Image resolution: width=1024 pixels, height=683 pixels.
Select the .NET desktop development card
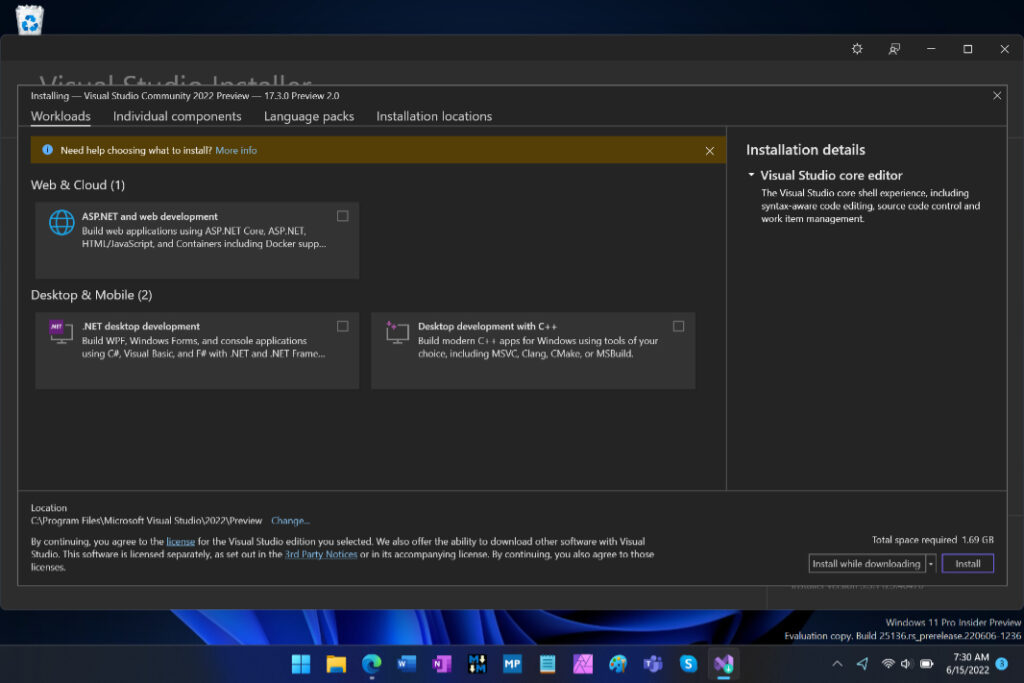click(x=197, y=351)
